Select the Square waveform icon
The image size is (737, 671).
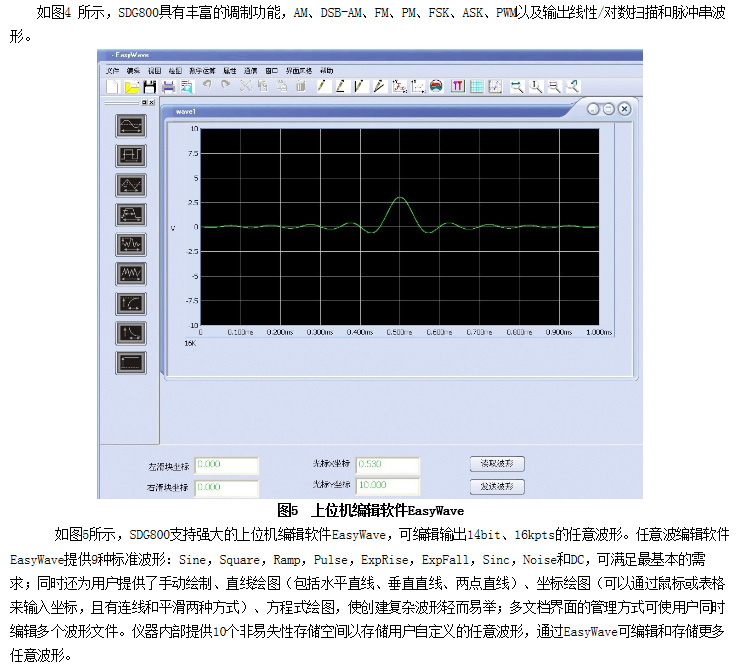point(132,155)
